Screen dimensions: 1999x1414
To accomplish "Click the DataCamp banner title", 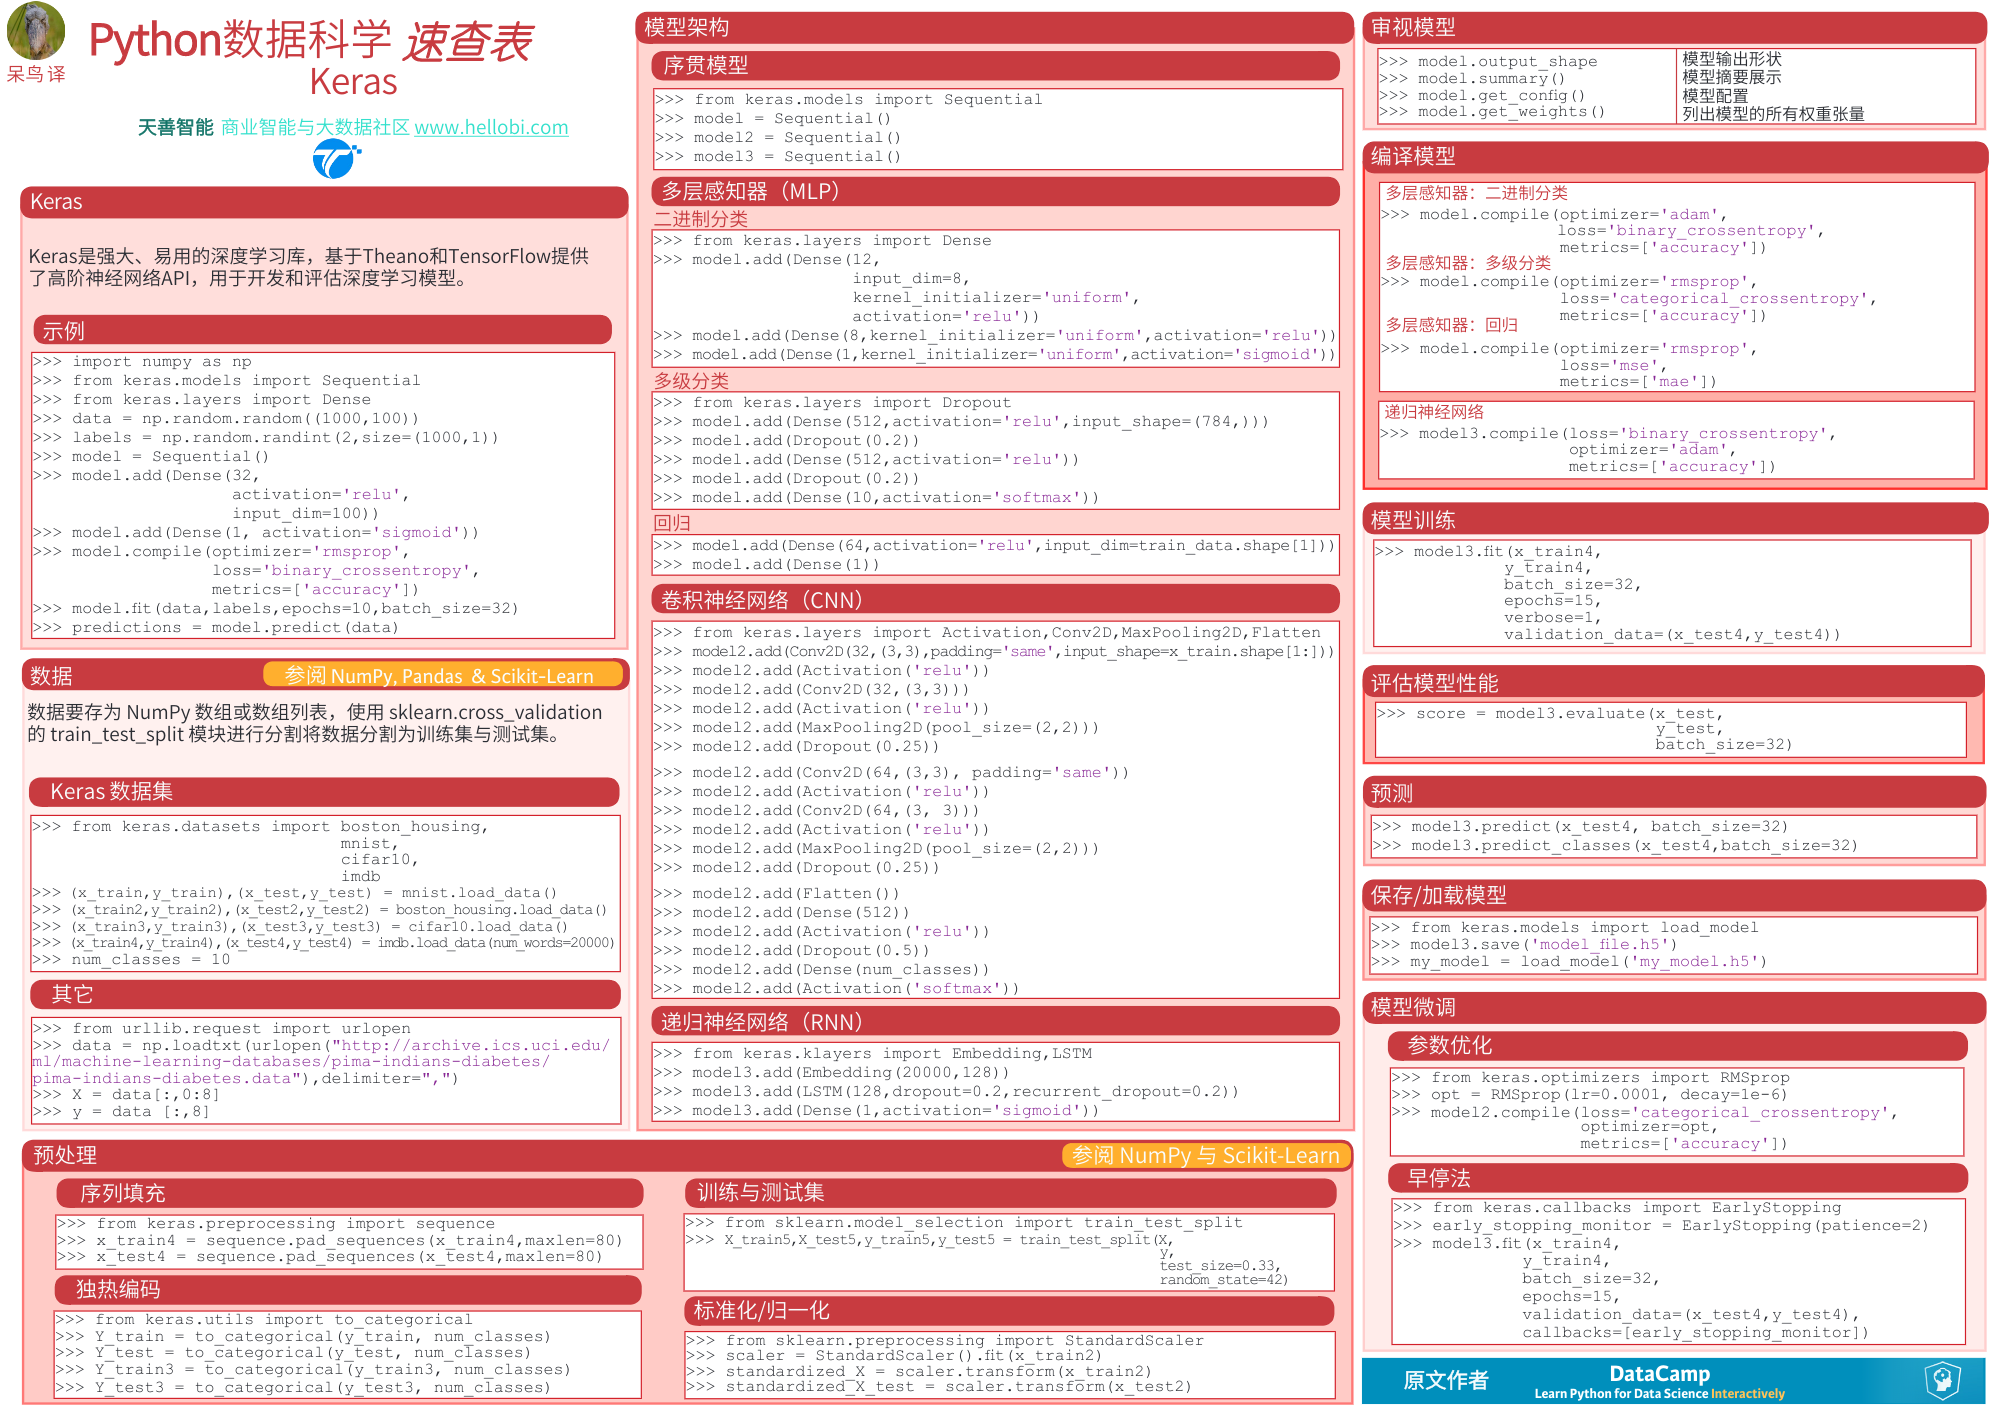I will click(x=1659, y=1373).
